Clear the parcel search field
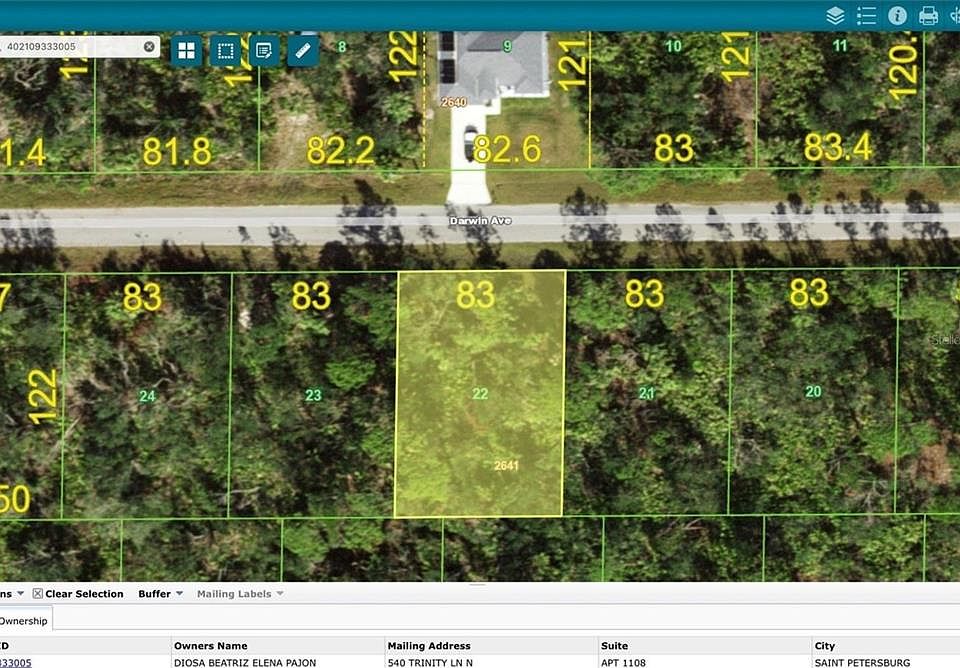This screenshot has height=668, width=960. (x=149, y=47)
